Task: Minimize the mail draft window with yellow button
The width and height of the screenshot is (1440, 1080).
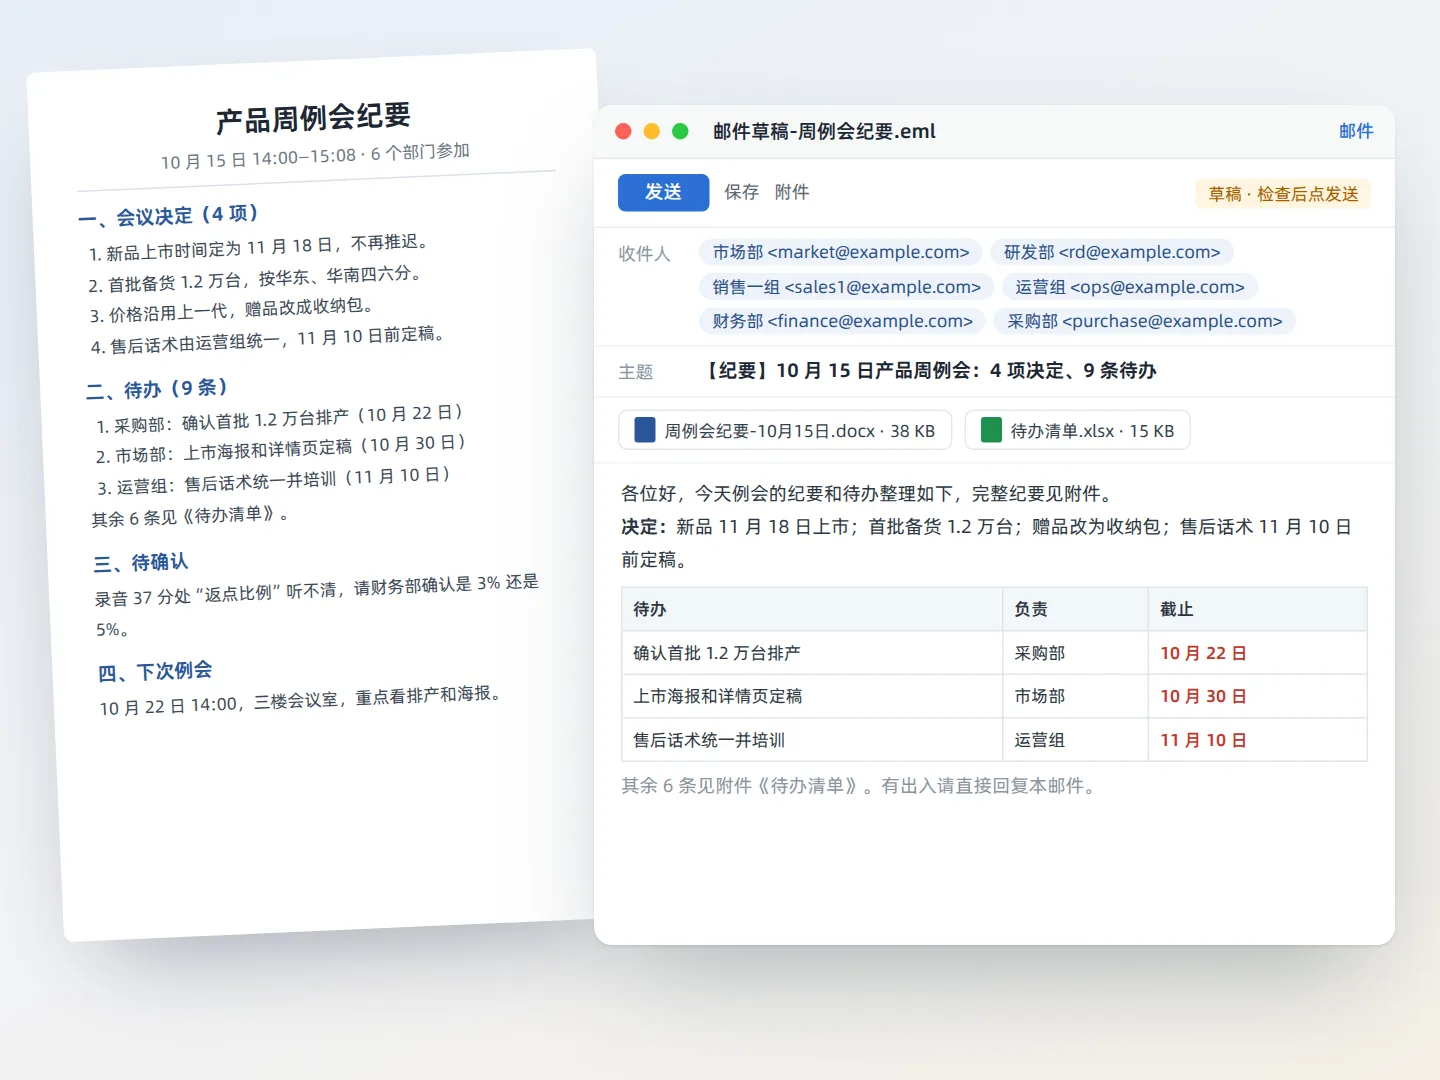Action: [652, 131]
